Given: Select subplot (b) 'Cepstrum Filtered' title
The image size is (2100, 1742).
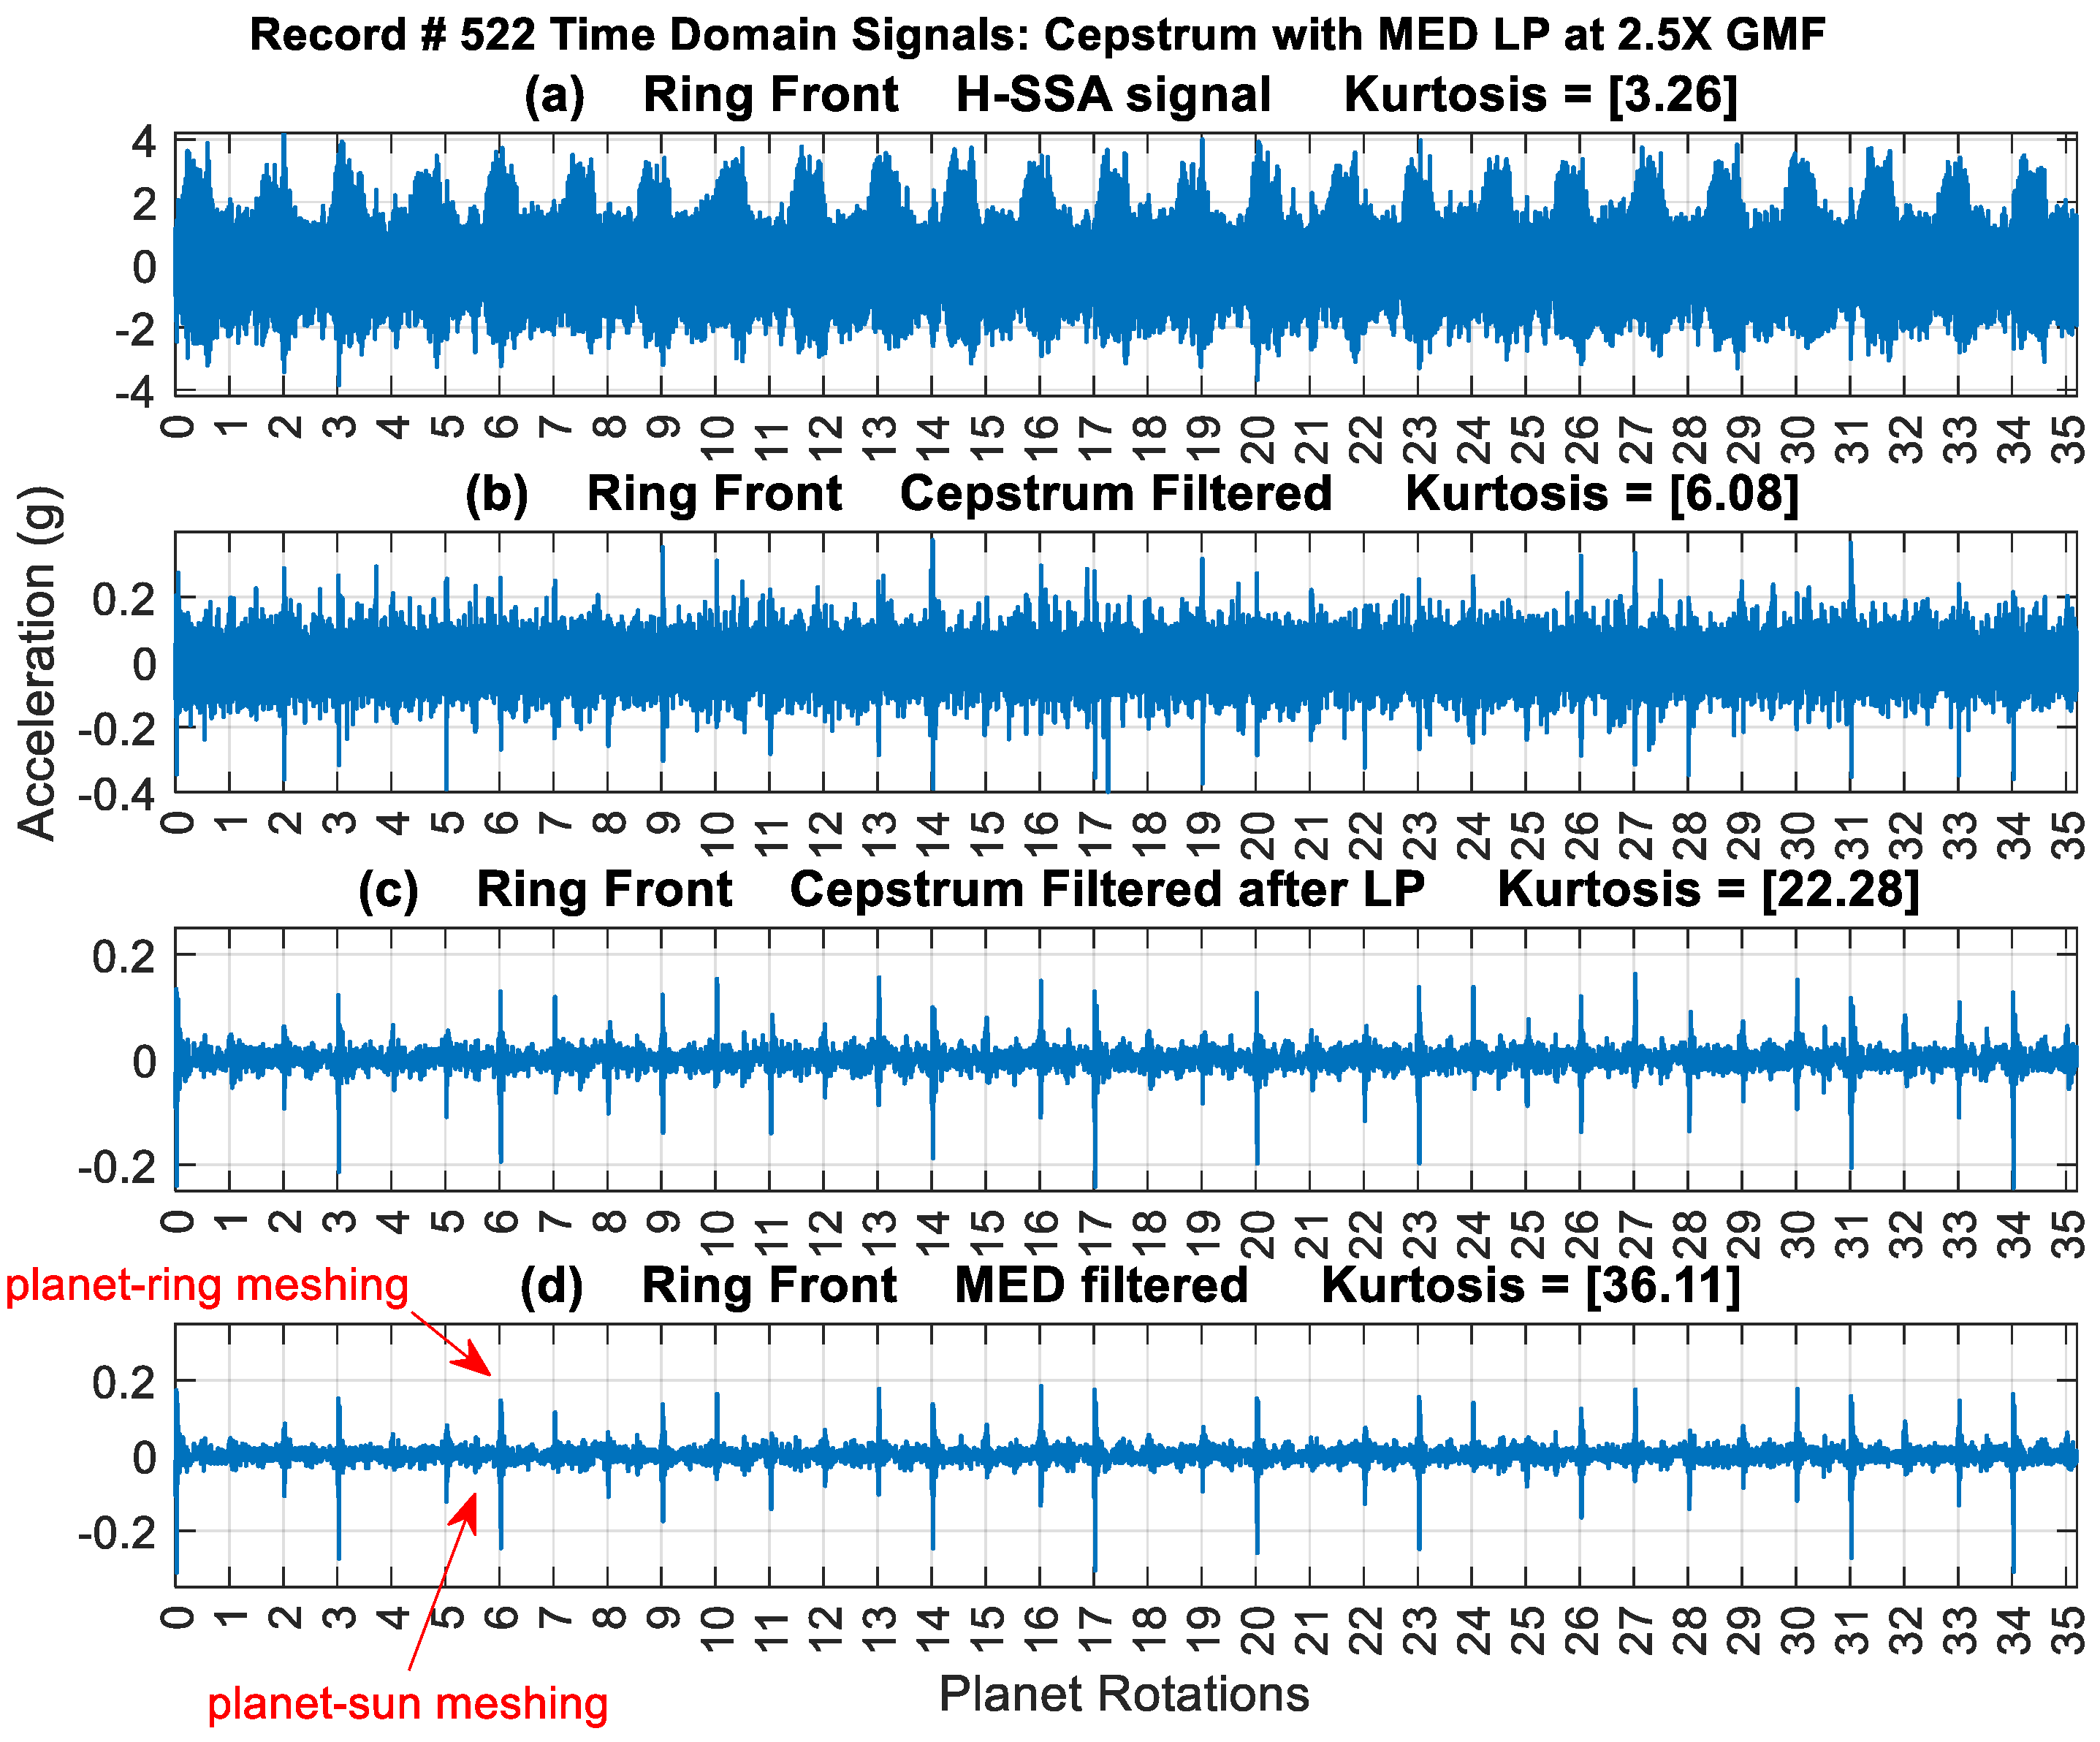Looking at the screenshot, I should 1116,494.
